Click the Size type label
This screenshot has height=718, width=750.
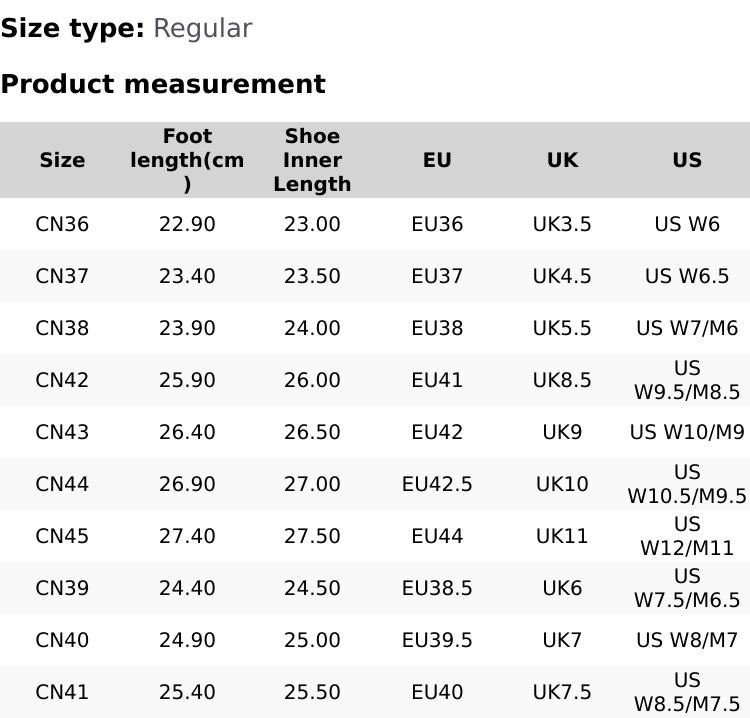click(72, 28)
